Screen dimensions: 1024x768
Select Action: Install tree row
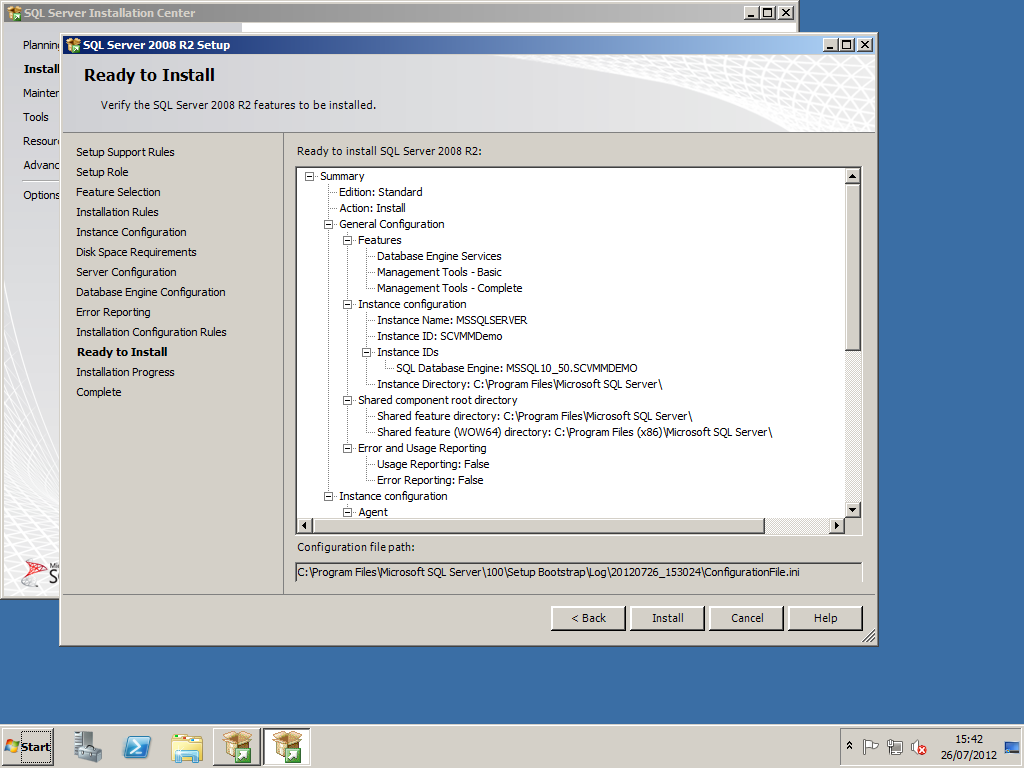[372, 208]
